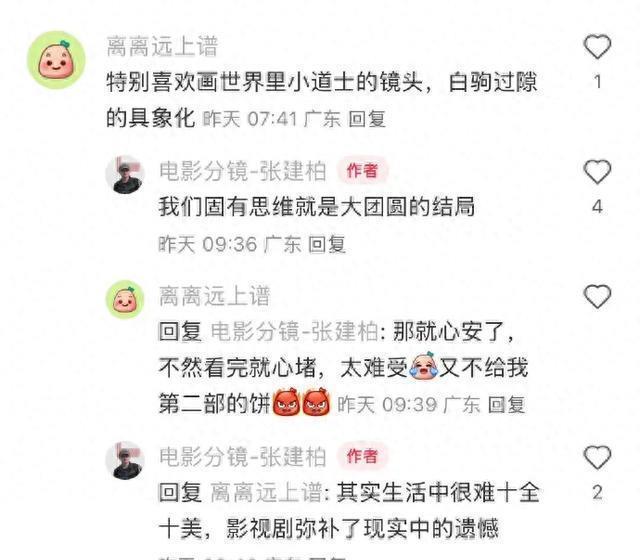
Task: Tap the 作者 badge on the last author reply
Action: pyautogui.click(x=362, y=456)
